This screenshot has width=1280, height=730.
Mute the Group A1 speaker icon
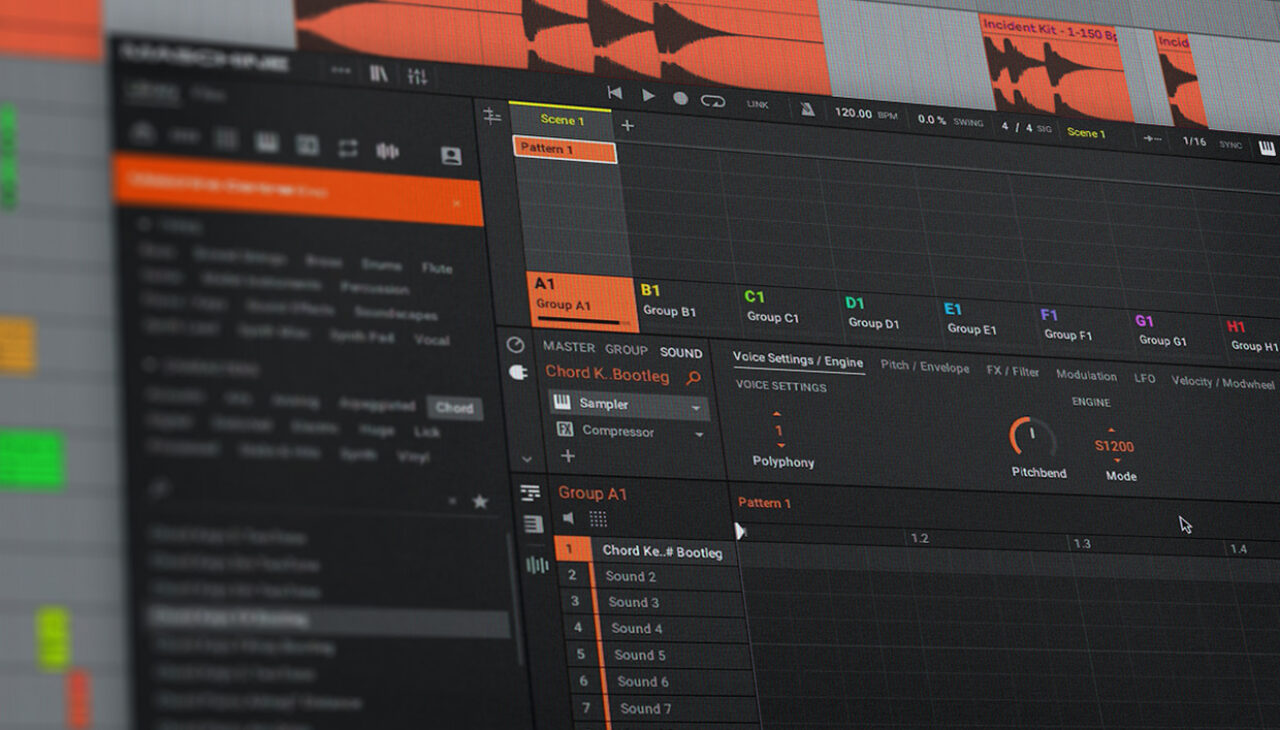pos(567,518)
